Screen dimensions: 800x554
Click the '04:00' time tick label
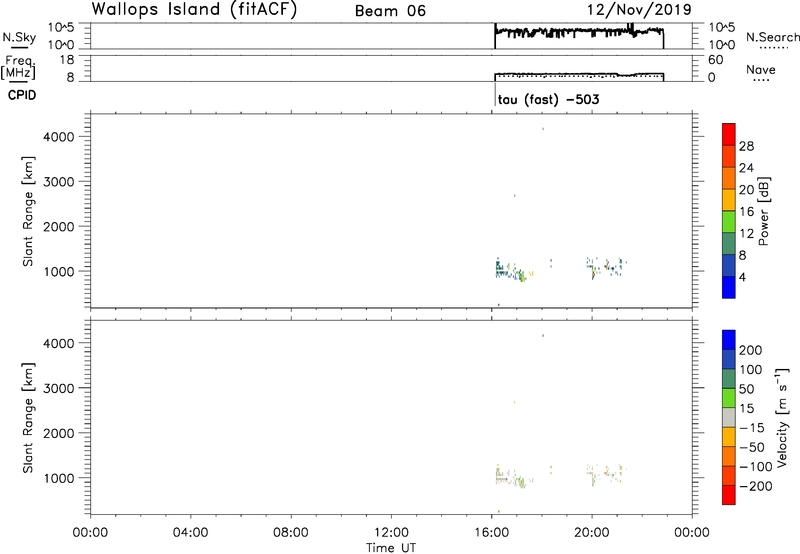[x=191, y=533]
